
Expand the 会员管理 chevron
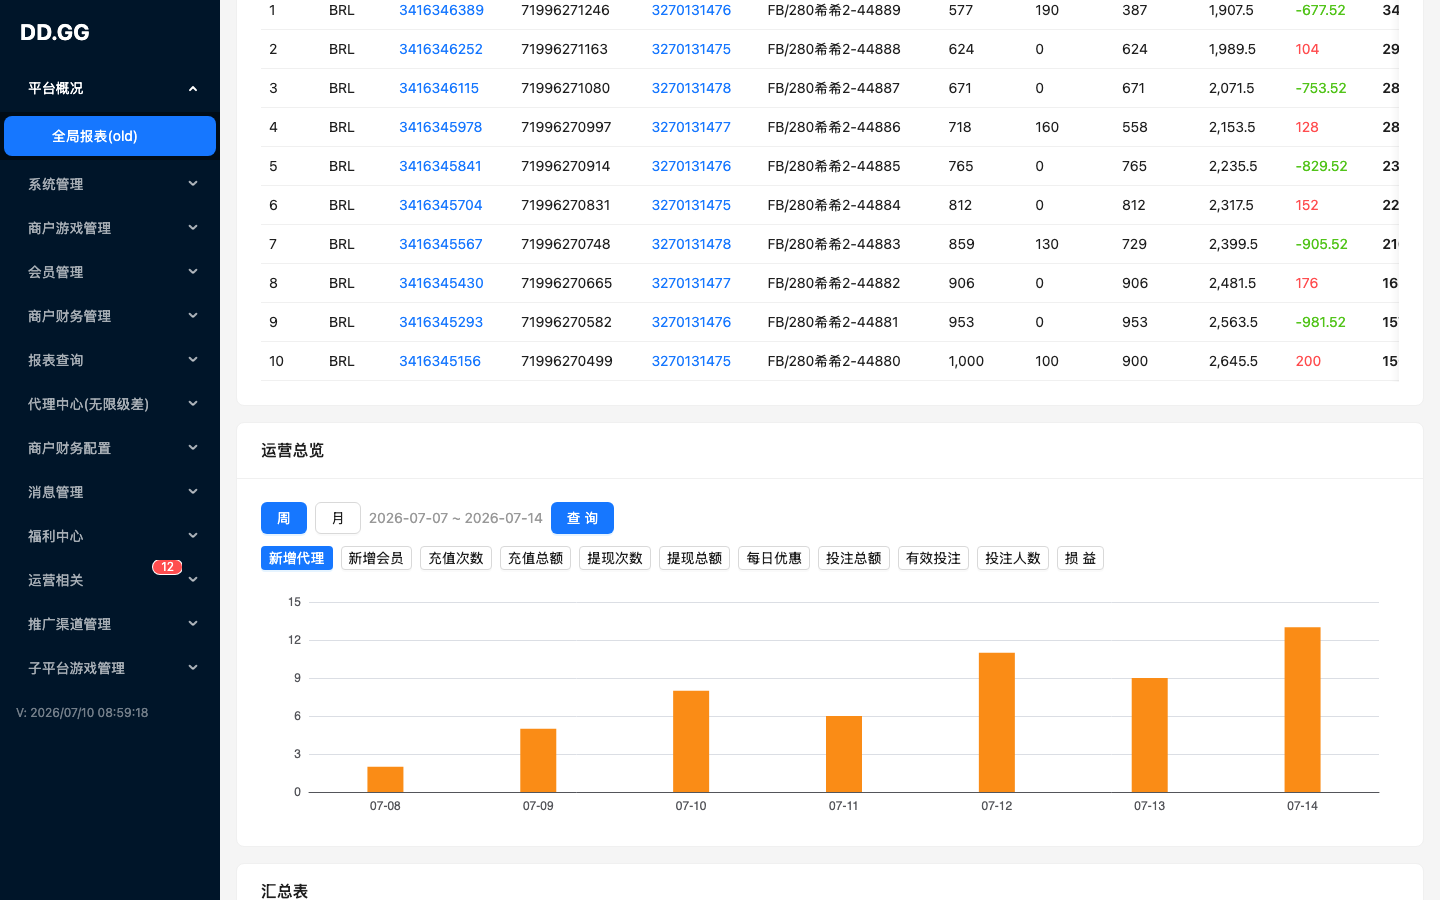point(193,272)
